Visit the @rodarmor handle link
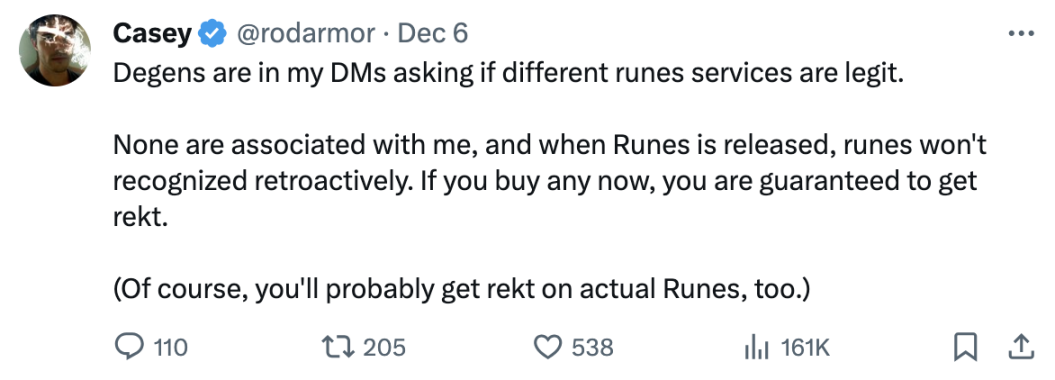Viewport: 1055px width, 380px height. (303, 34)
